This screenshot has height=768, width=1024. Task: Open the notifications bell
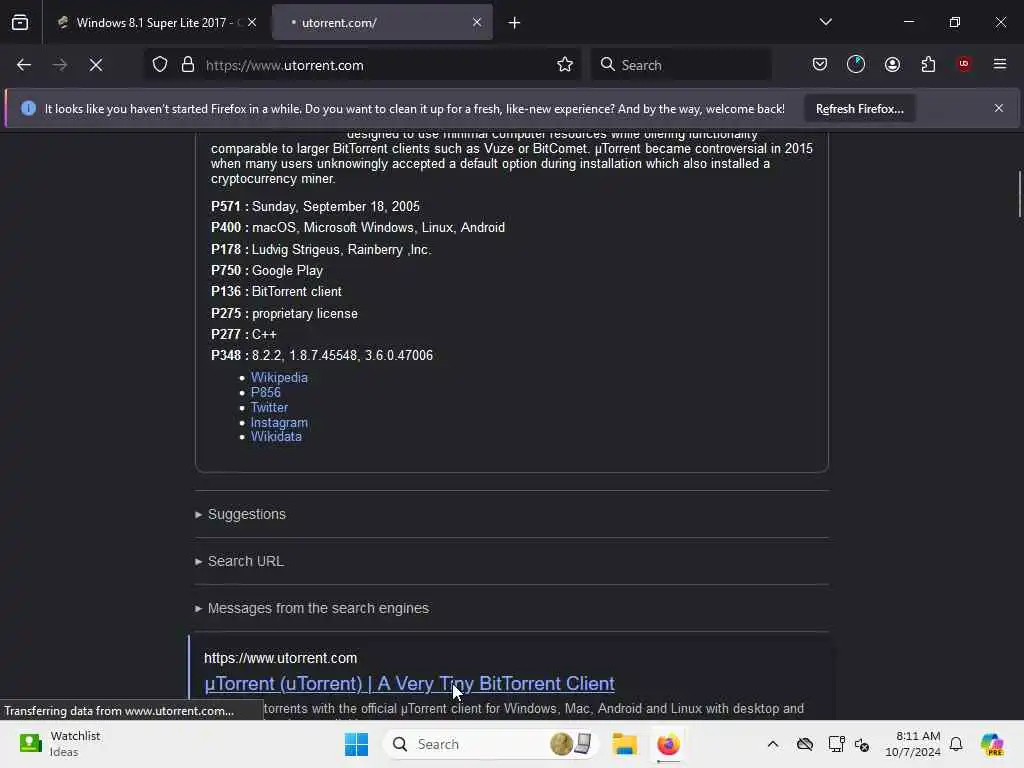click(956, 744)
